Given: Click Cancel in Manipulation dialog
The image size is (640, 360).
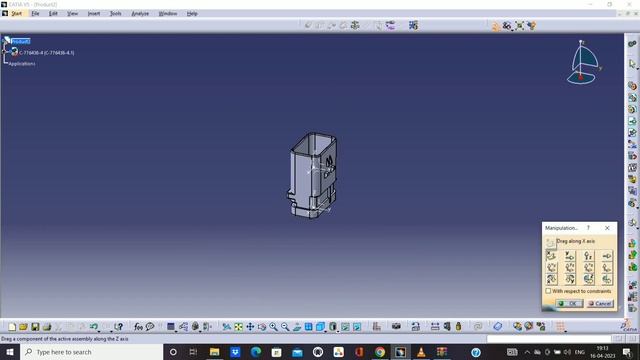Looking at the screenshot, I should [600, 303].
